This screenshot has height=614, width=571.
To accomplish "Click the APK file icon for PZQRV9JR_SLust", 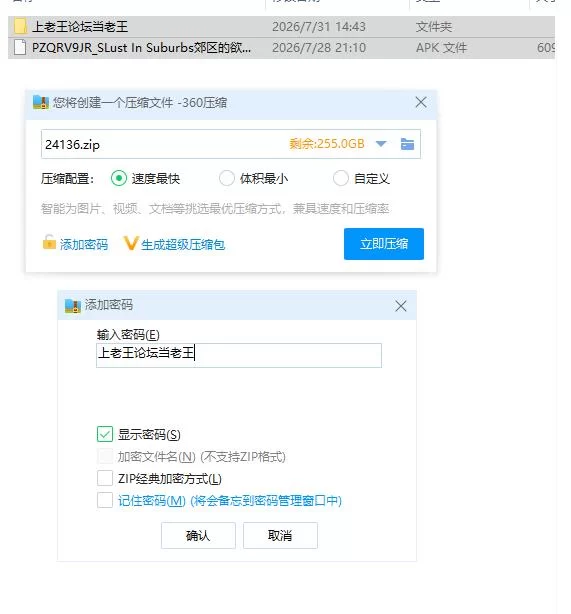I will (20, 47).
